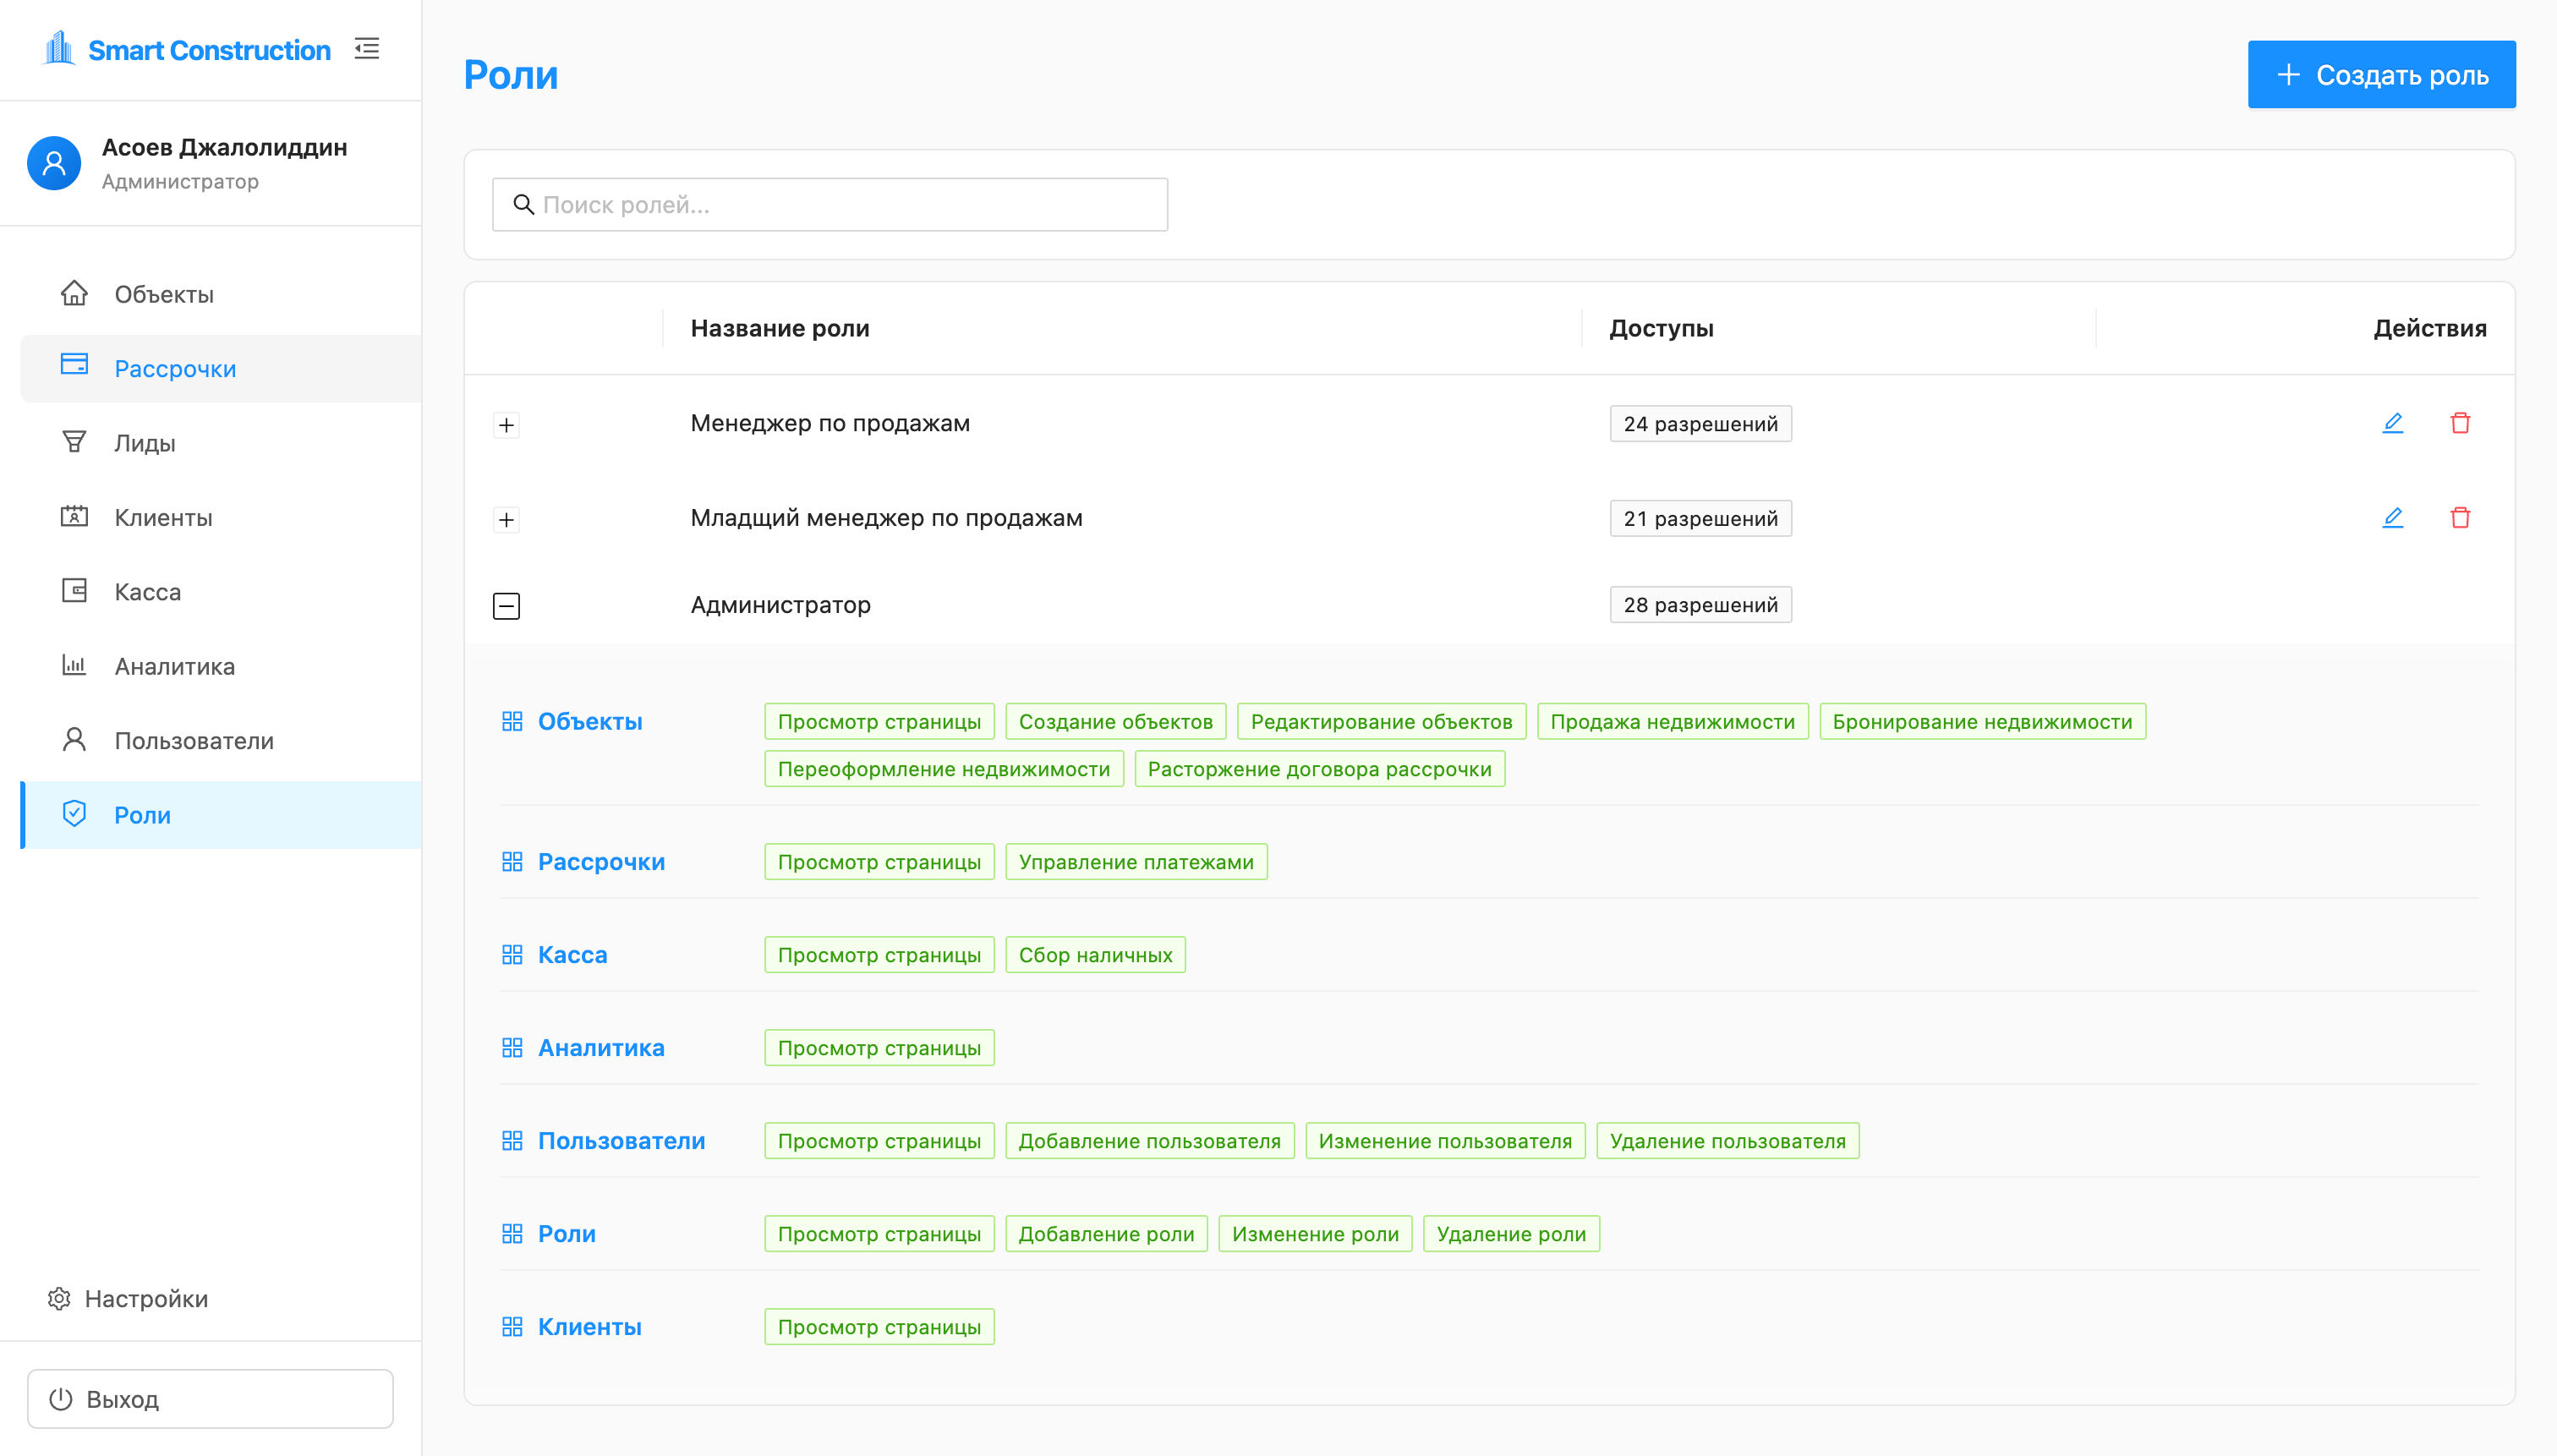Select Роли in the sidebar menu
Image resolution: width=2557 pixels, height=1456 pixels.
(221, 815)
